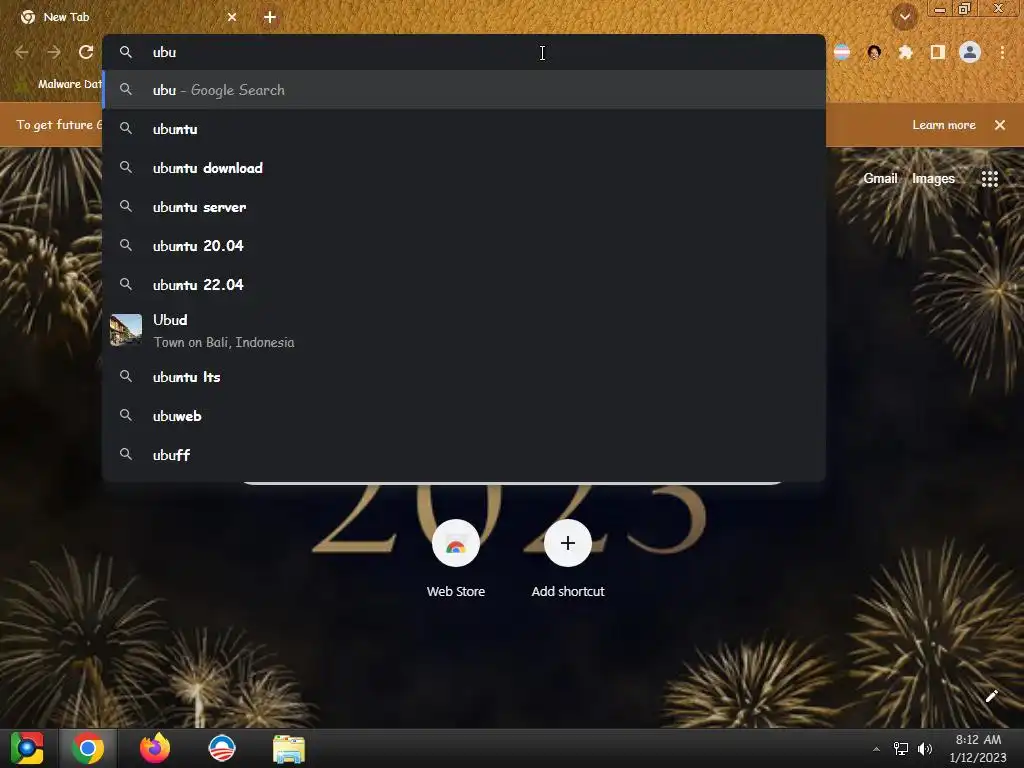
Task: Choose the 'ubuntu download' suggestion
Action: click(x=464, y=168)
